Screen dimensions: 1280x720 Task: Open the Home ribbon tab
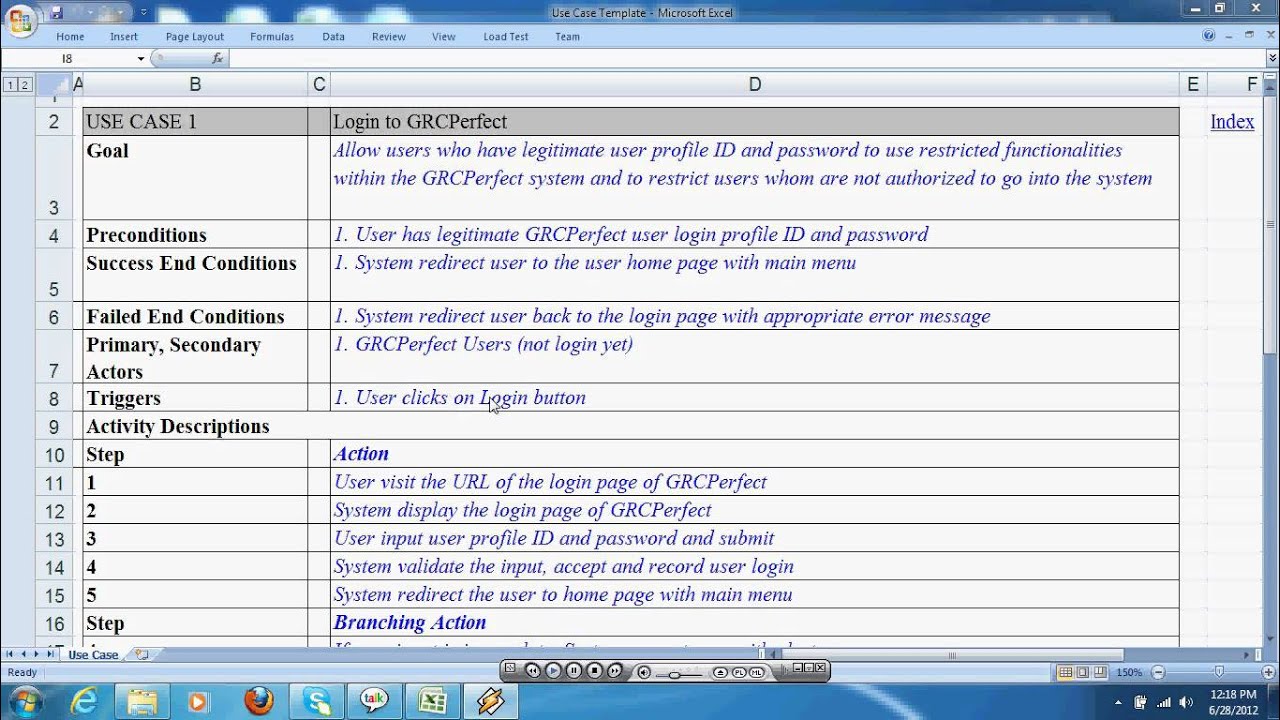(x=70, y=37)
